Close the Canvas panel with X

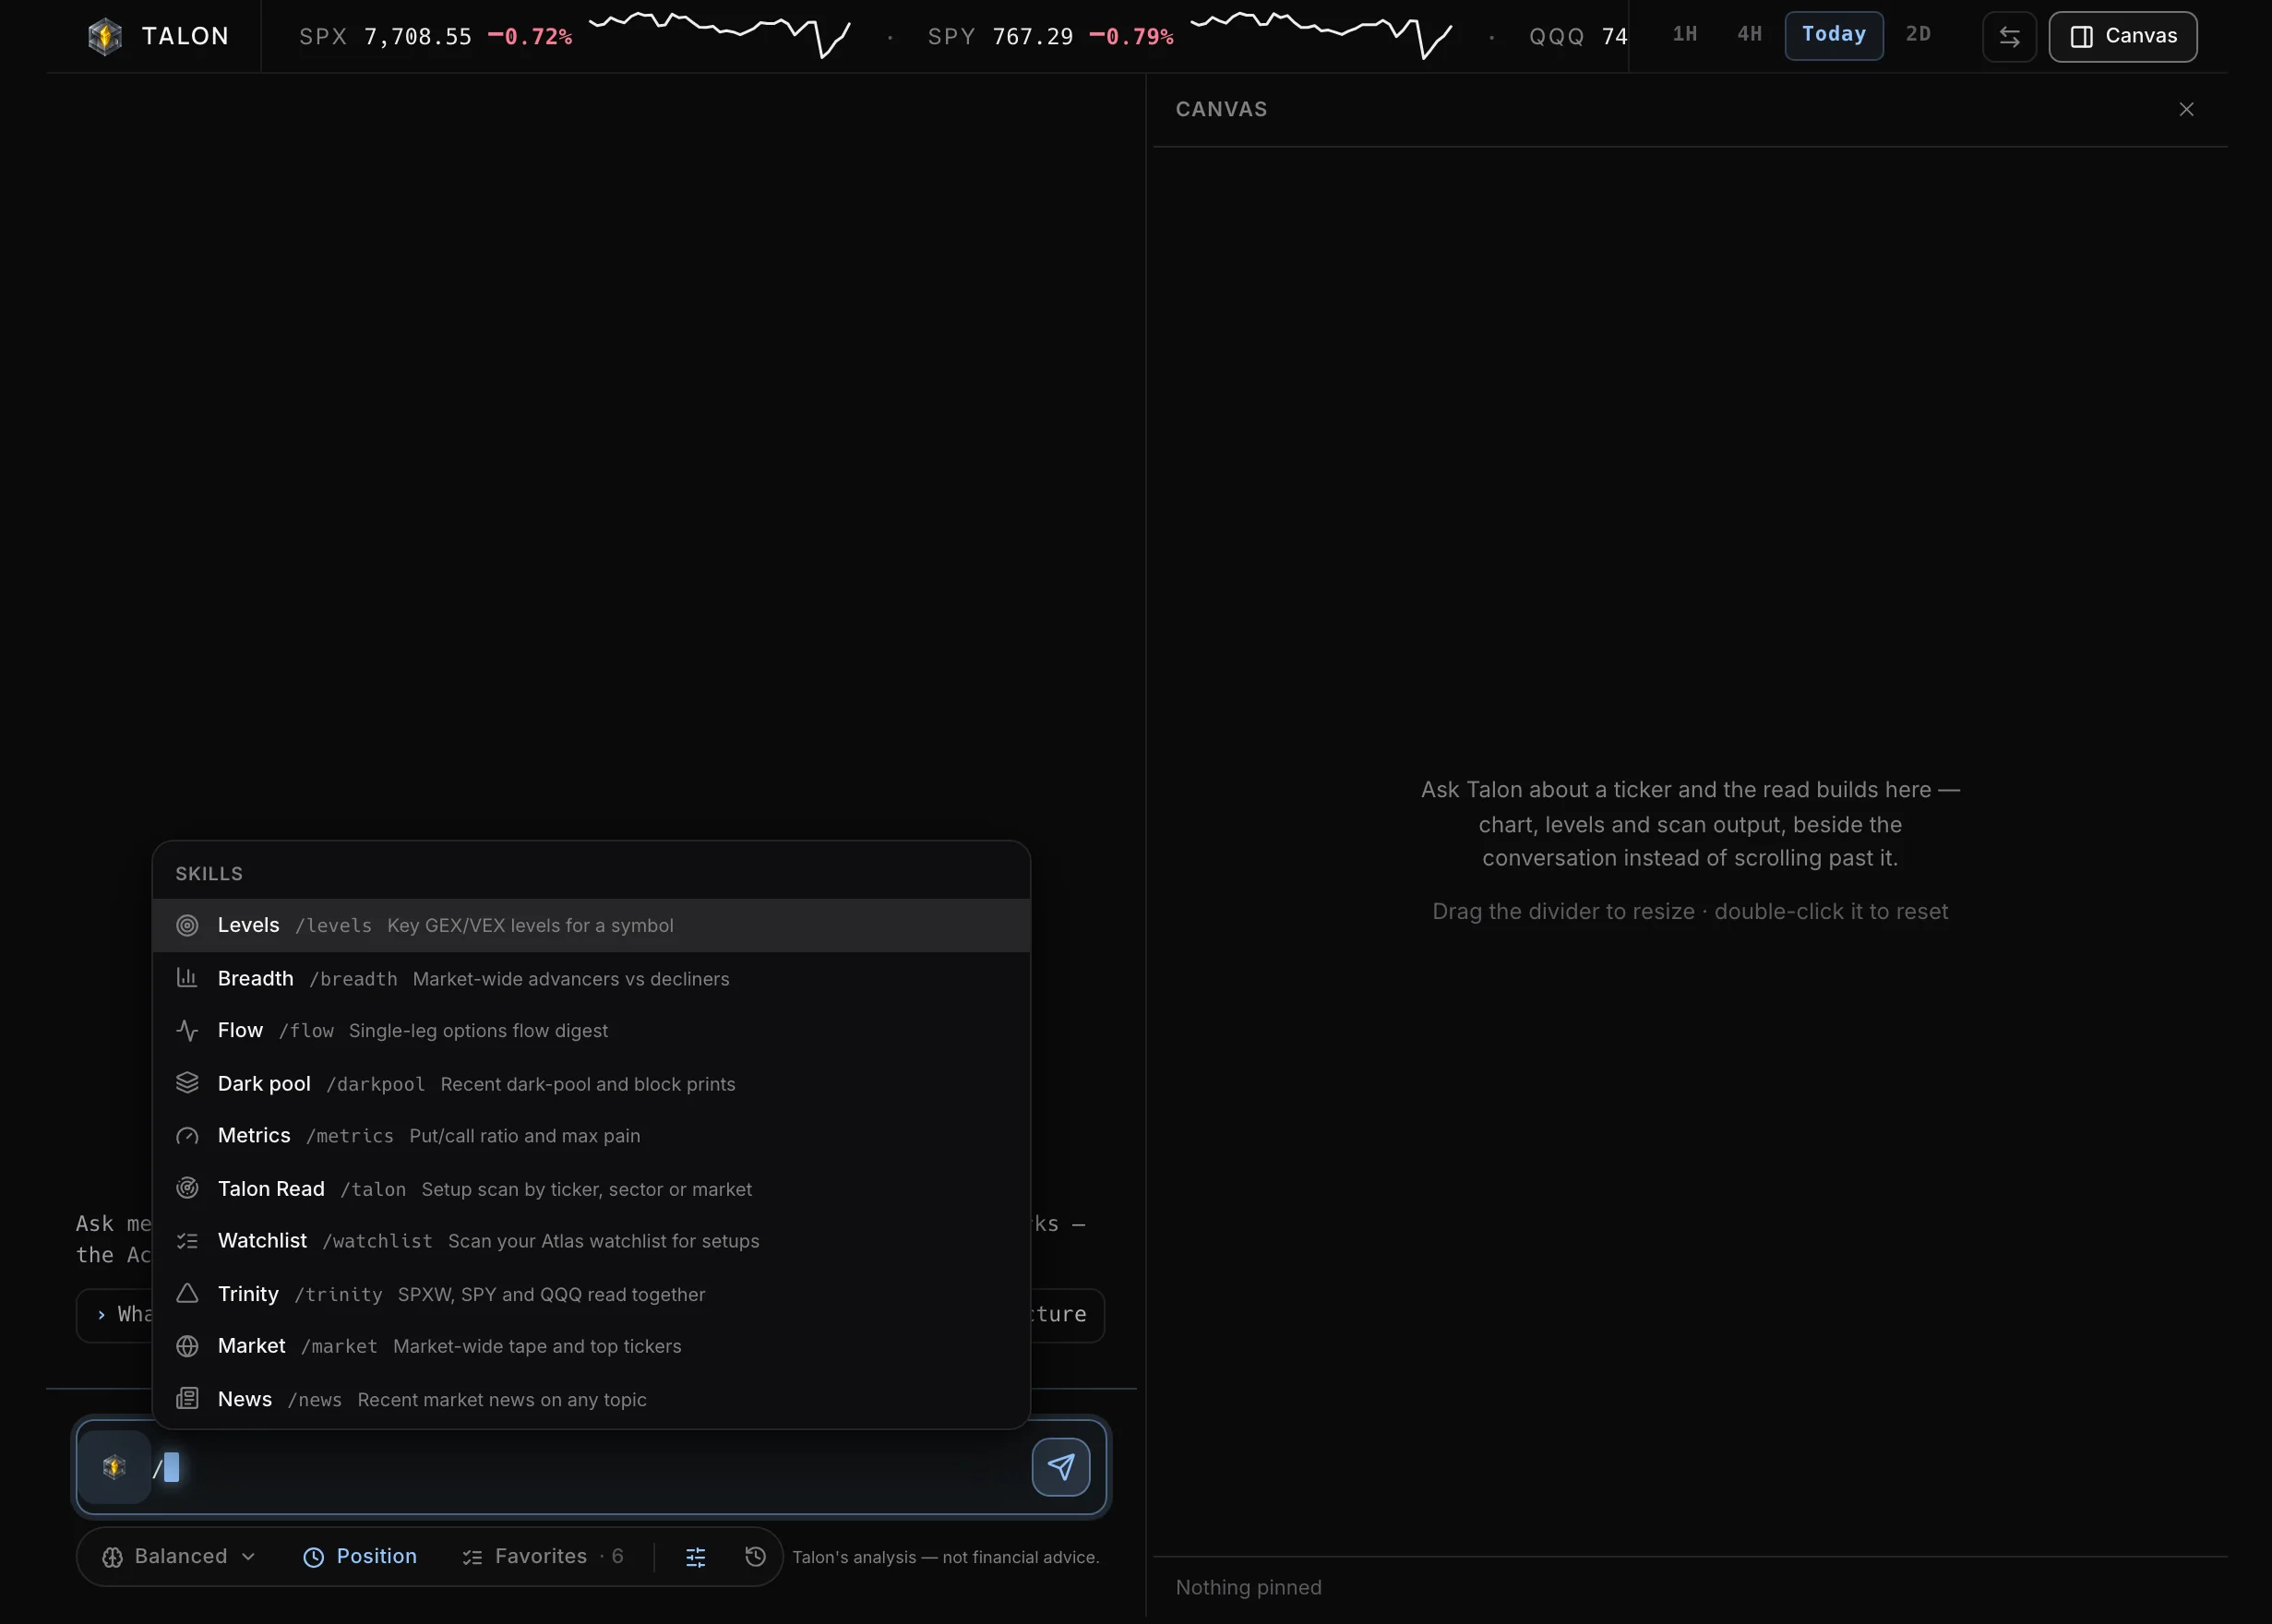tap(2186, 109)
